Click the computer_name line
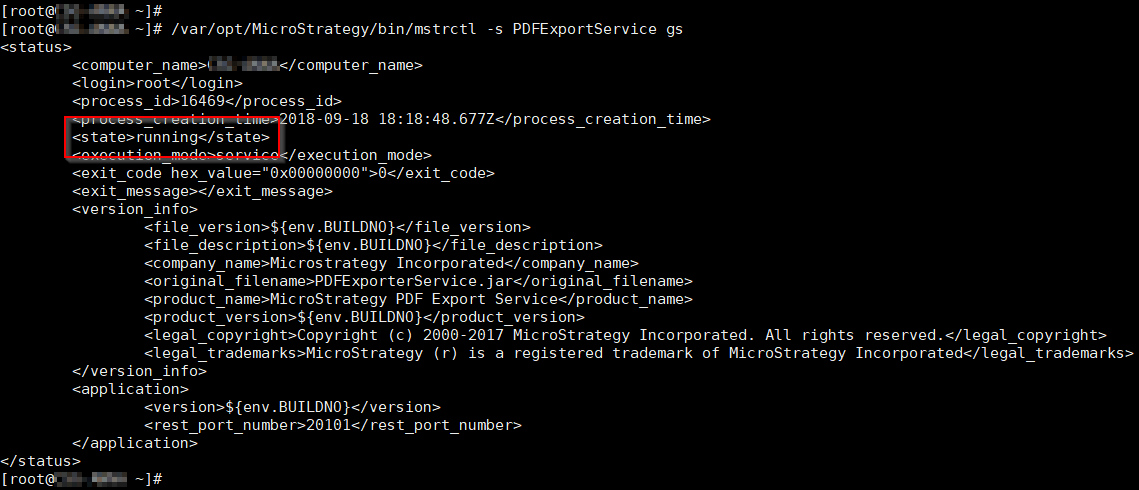The image size is (1139, 490). (247, 65)
